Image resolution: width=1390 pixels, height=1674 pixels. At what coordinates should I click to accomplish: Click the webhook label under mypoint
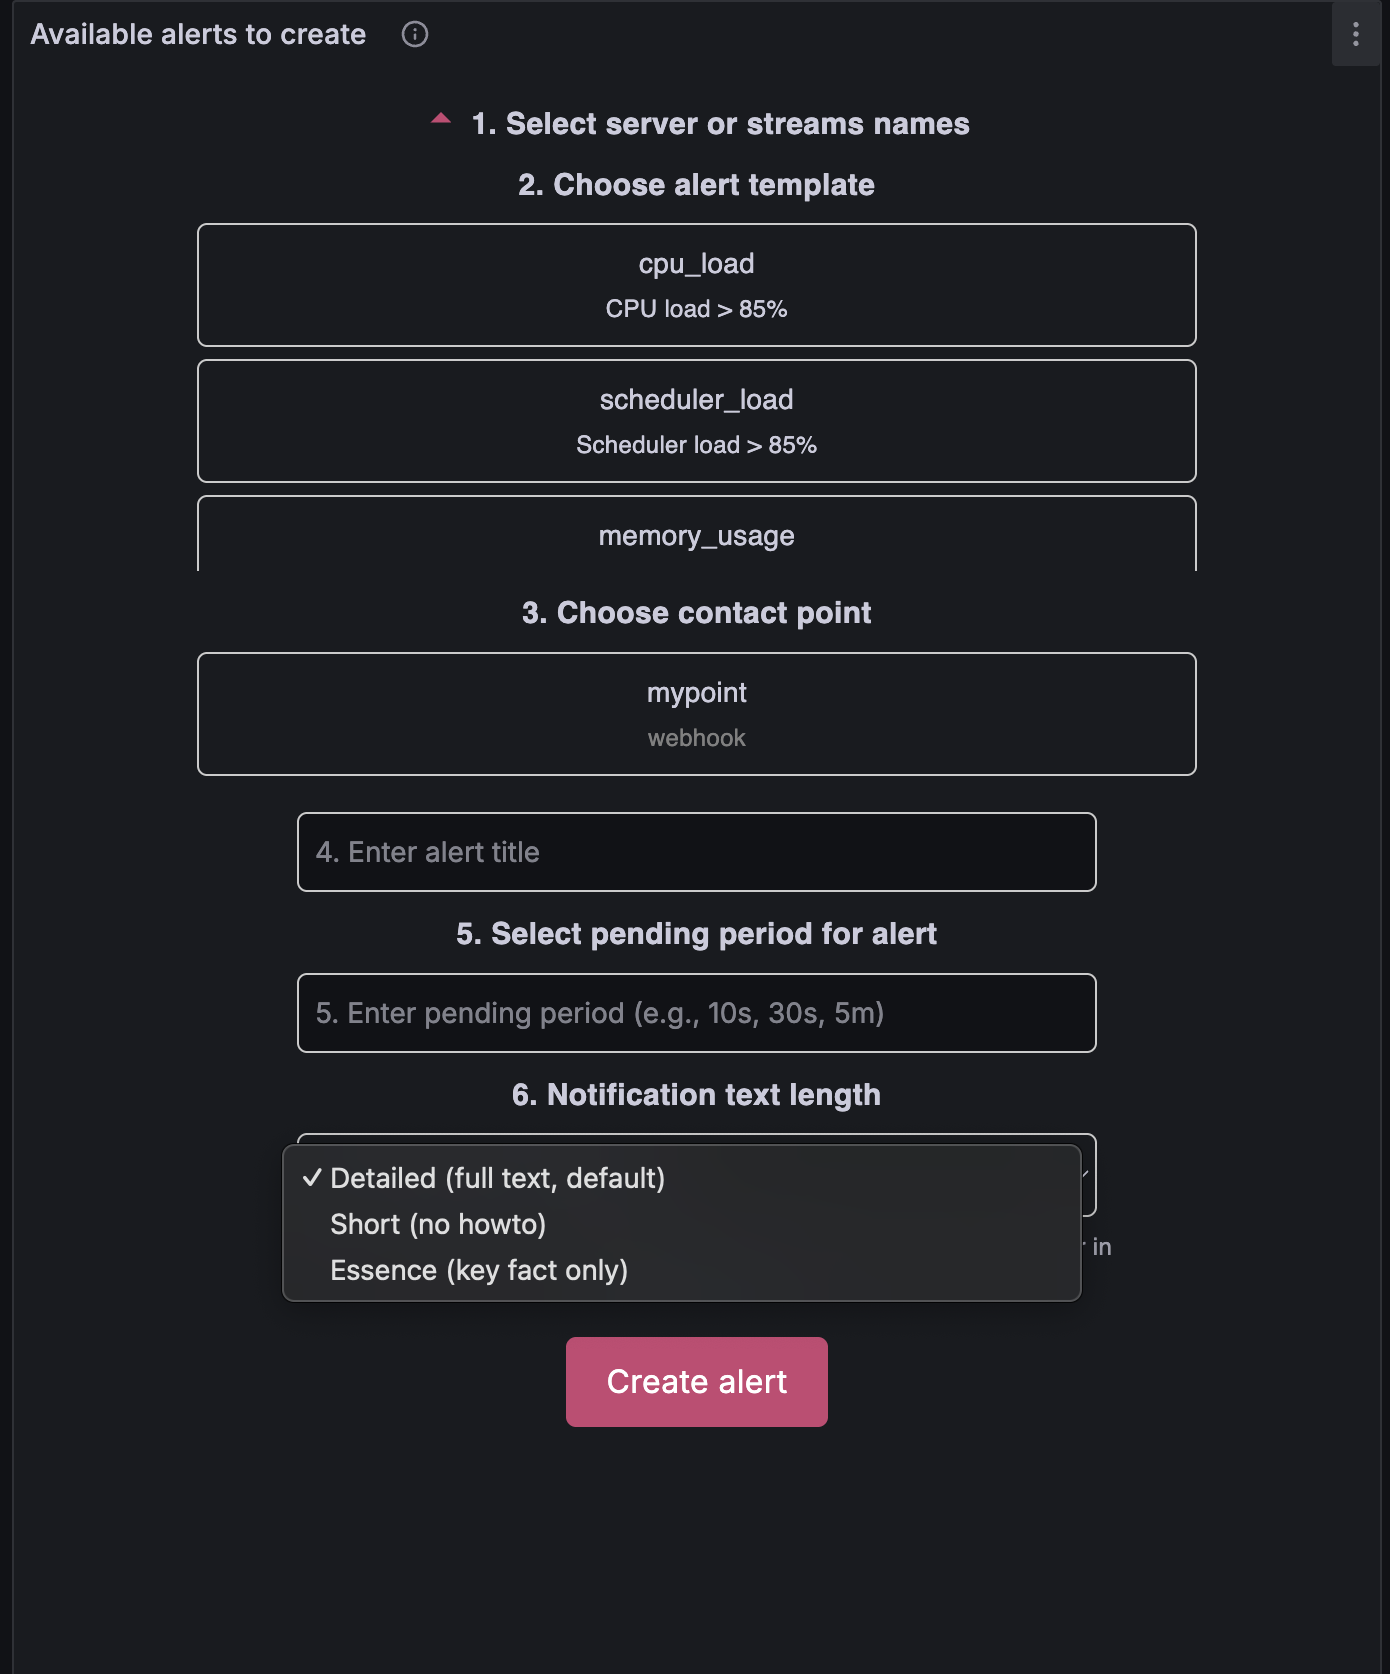tap(697, 738)
